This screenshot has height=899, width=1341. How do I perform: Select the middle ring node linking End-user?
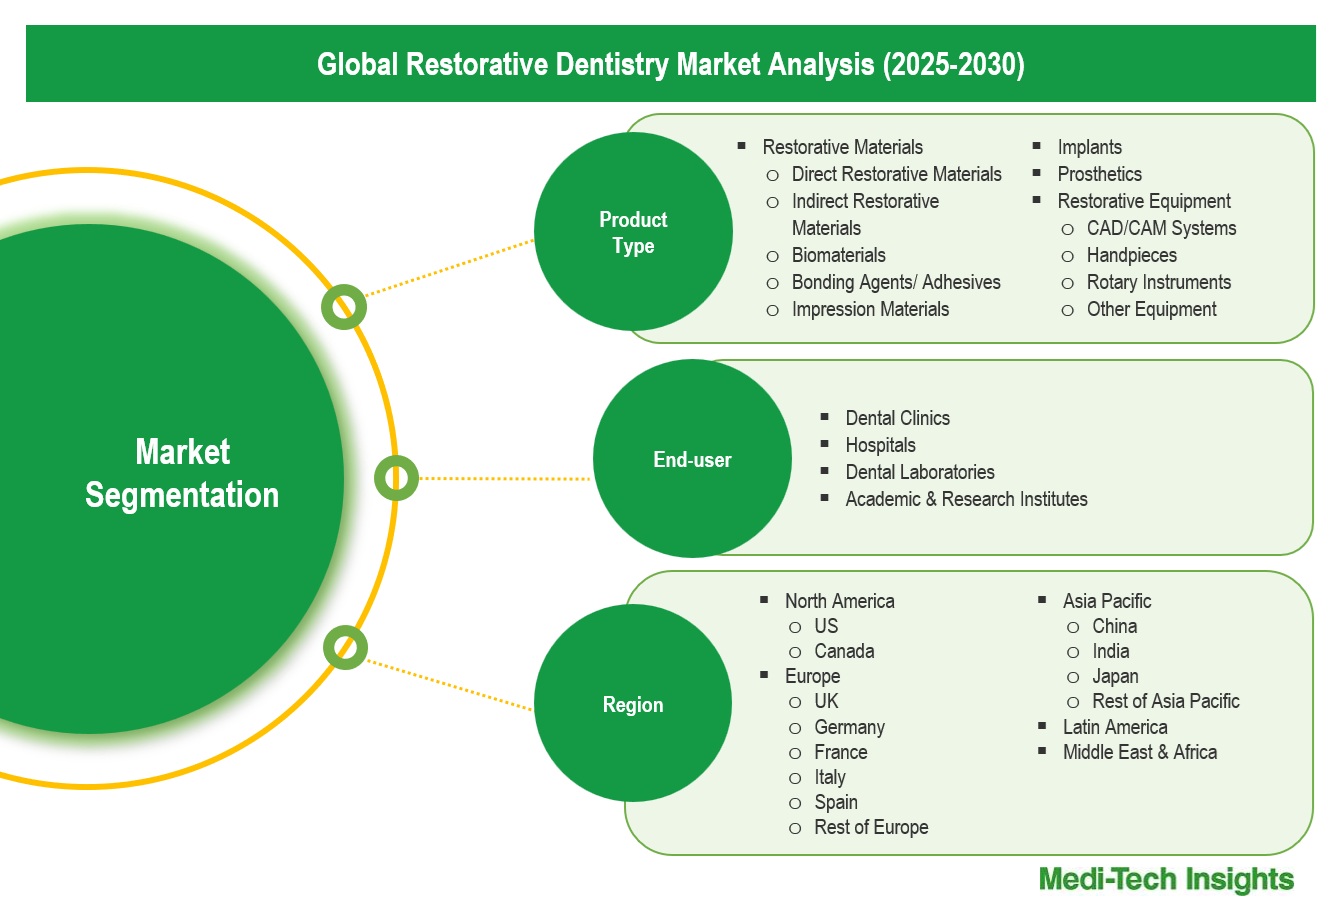point(397,478)
